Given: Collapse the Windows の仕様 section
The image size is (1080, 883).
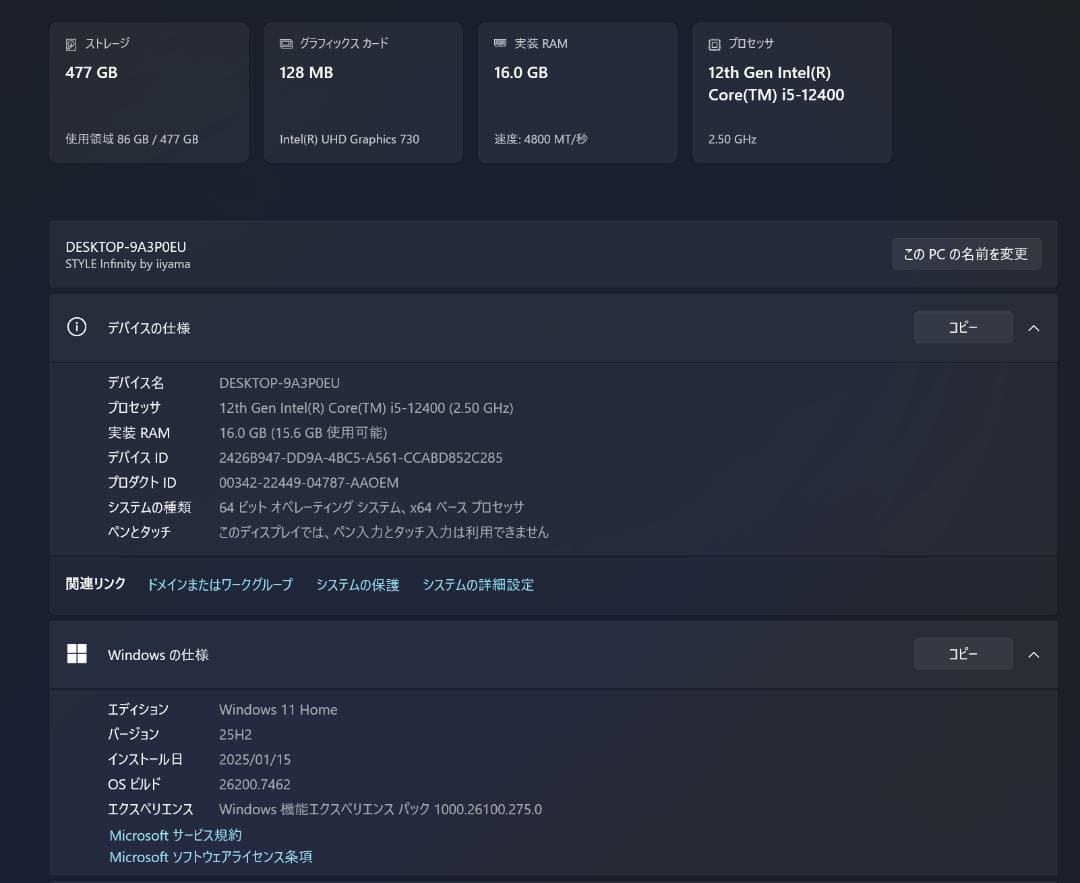Looking at the screenshot, I should [x=1034, y=653].
